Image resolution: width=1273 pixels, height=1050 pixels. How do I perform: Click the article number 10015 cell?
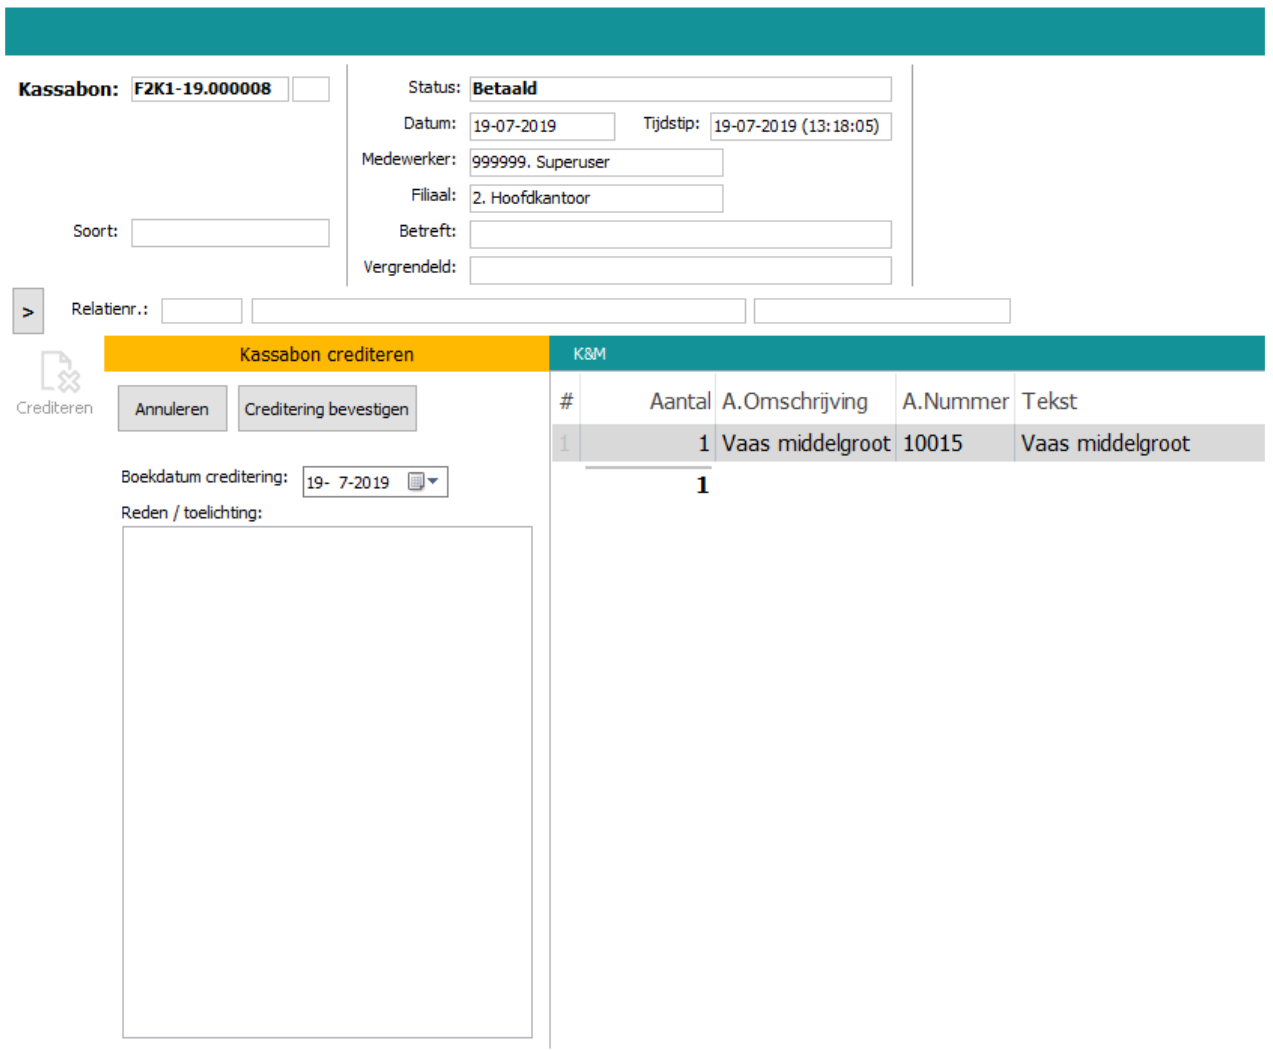(x=932, y=443)
